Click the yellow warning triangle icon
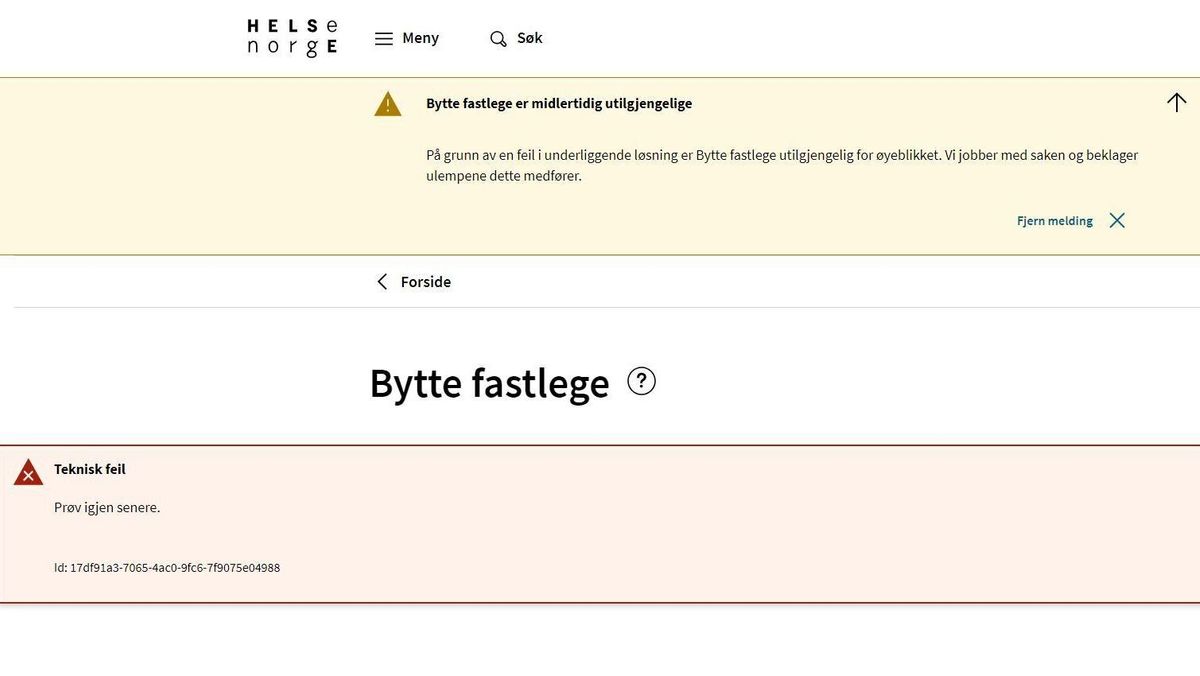This screenshot has height=676, width=1200. (x=387, y=103)
